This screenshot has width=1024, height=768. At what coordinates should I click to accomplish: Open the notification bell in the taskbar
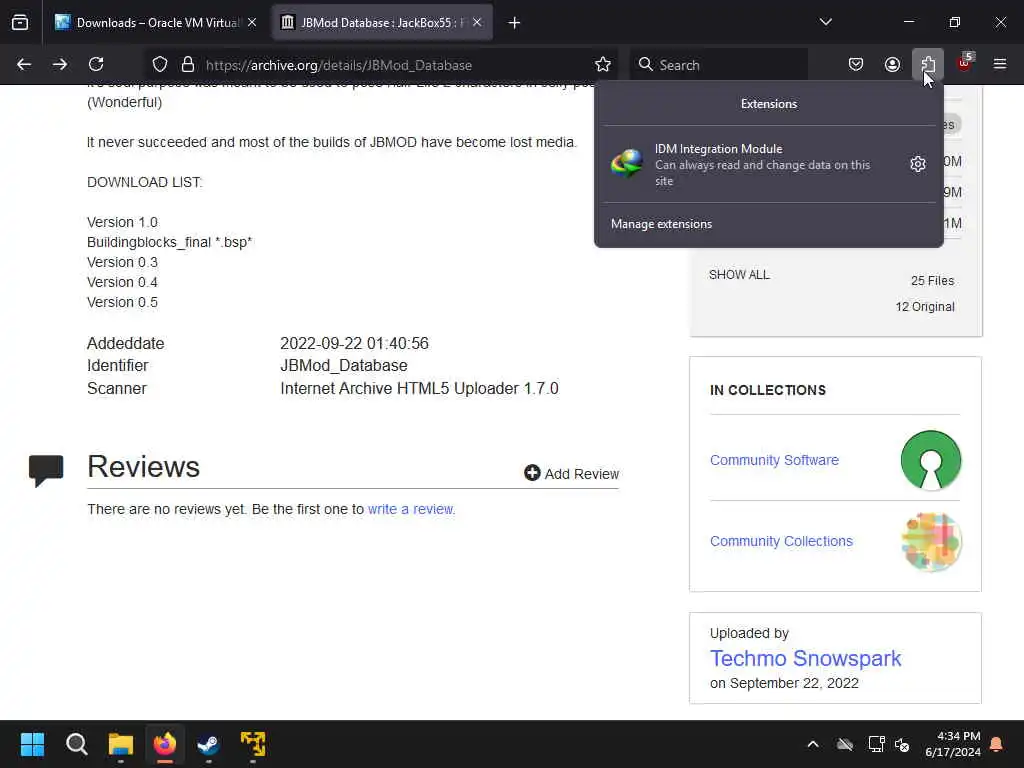[x=997, y=744]
